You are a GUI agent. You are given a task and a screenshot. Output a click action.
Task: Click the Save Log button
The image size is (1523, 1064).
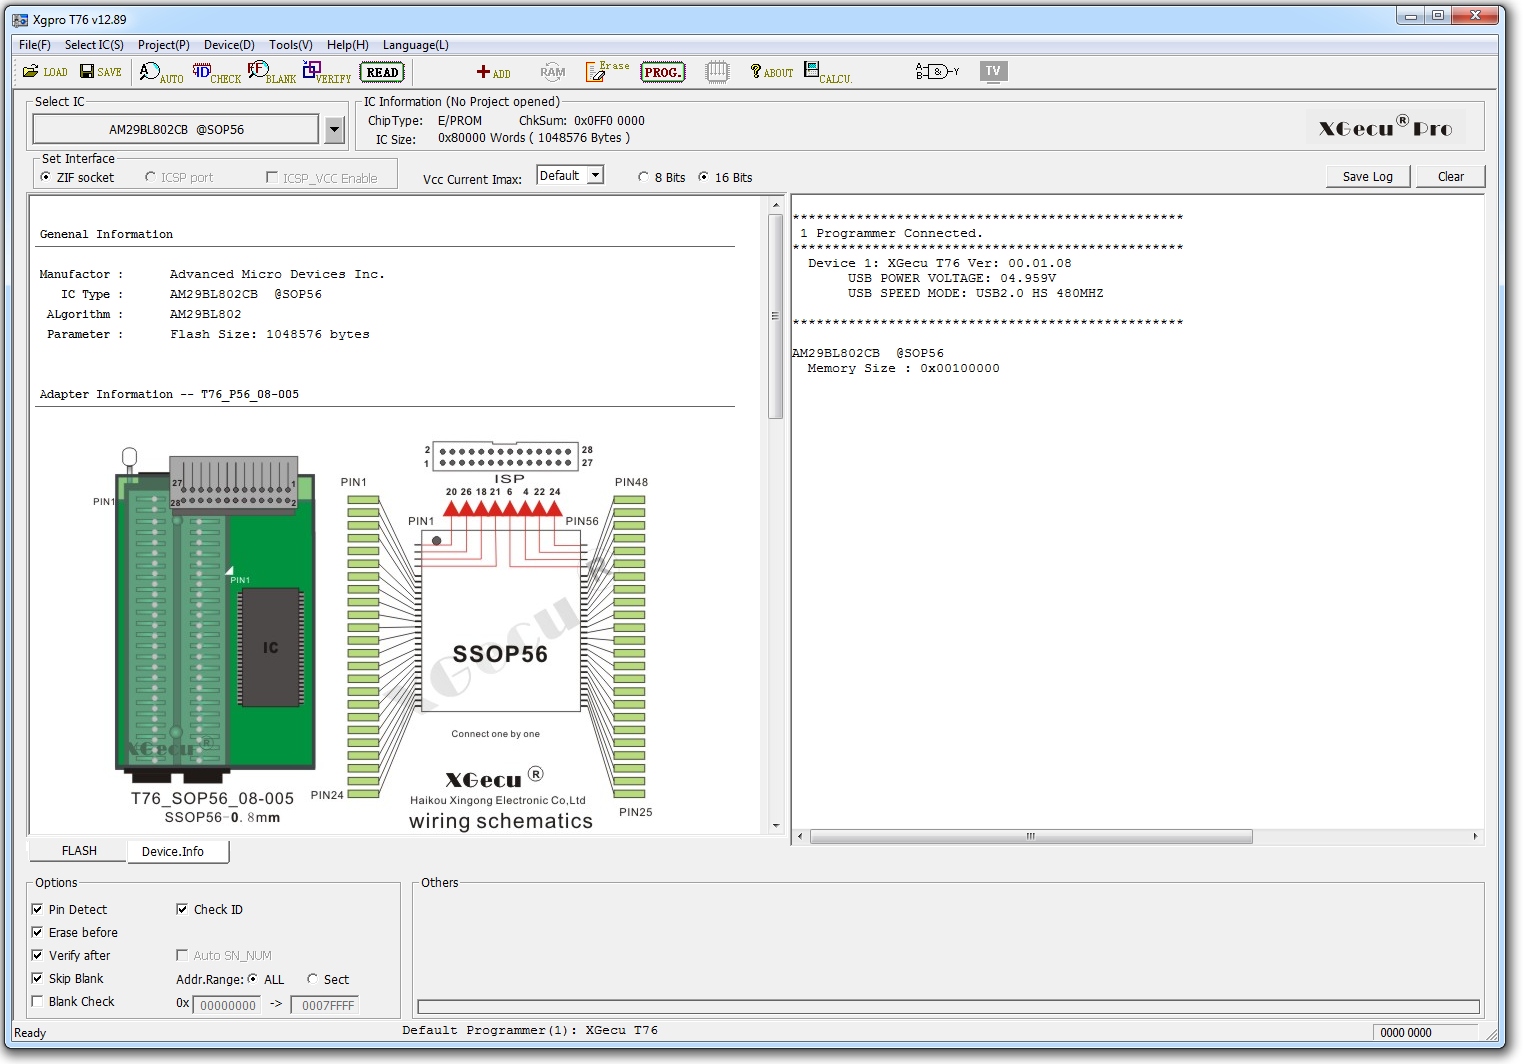1367,177
